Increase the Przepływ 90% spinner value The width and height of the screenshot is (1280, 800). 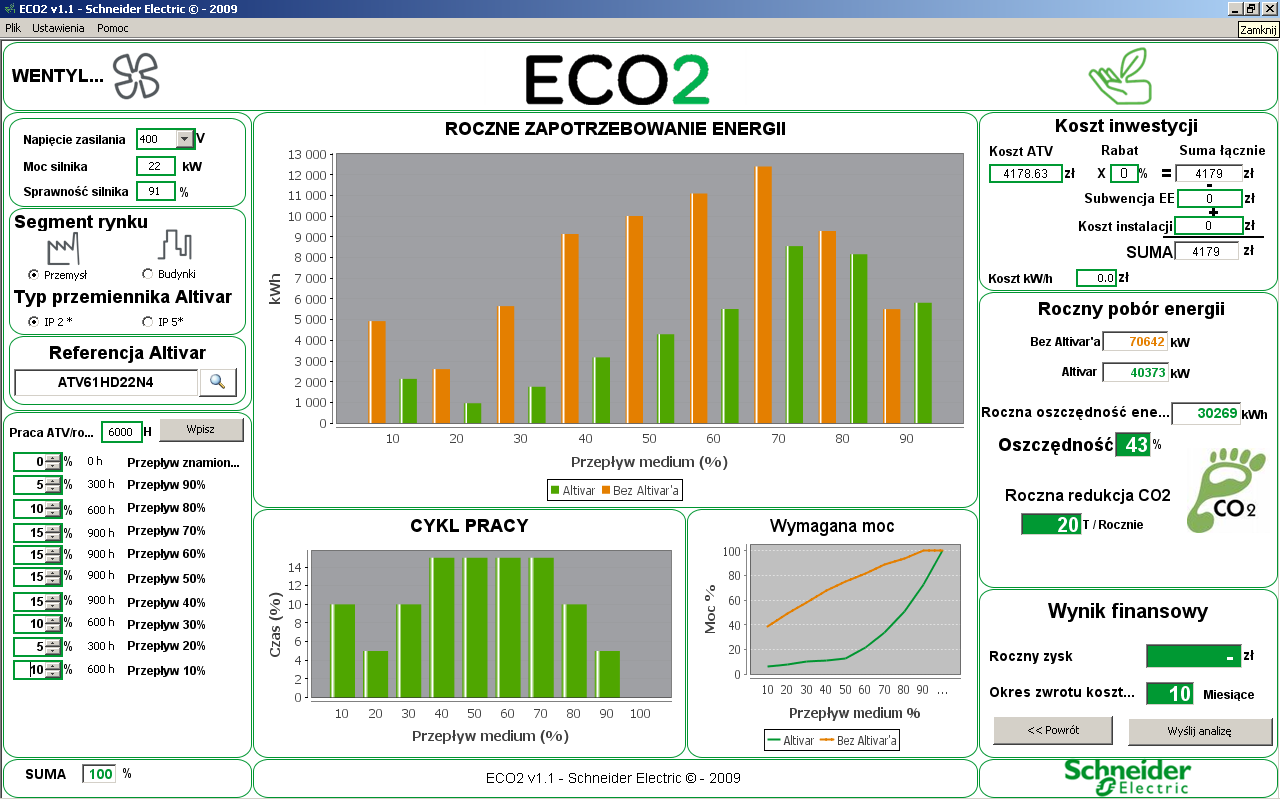coord(53,481)
